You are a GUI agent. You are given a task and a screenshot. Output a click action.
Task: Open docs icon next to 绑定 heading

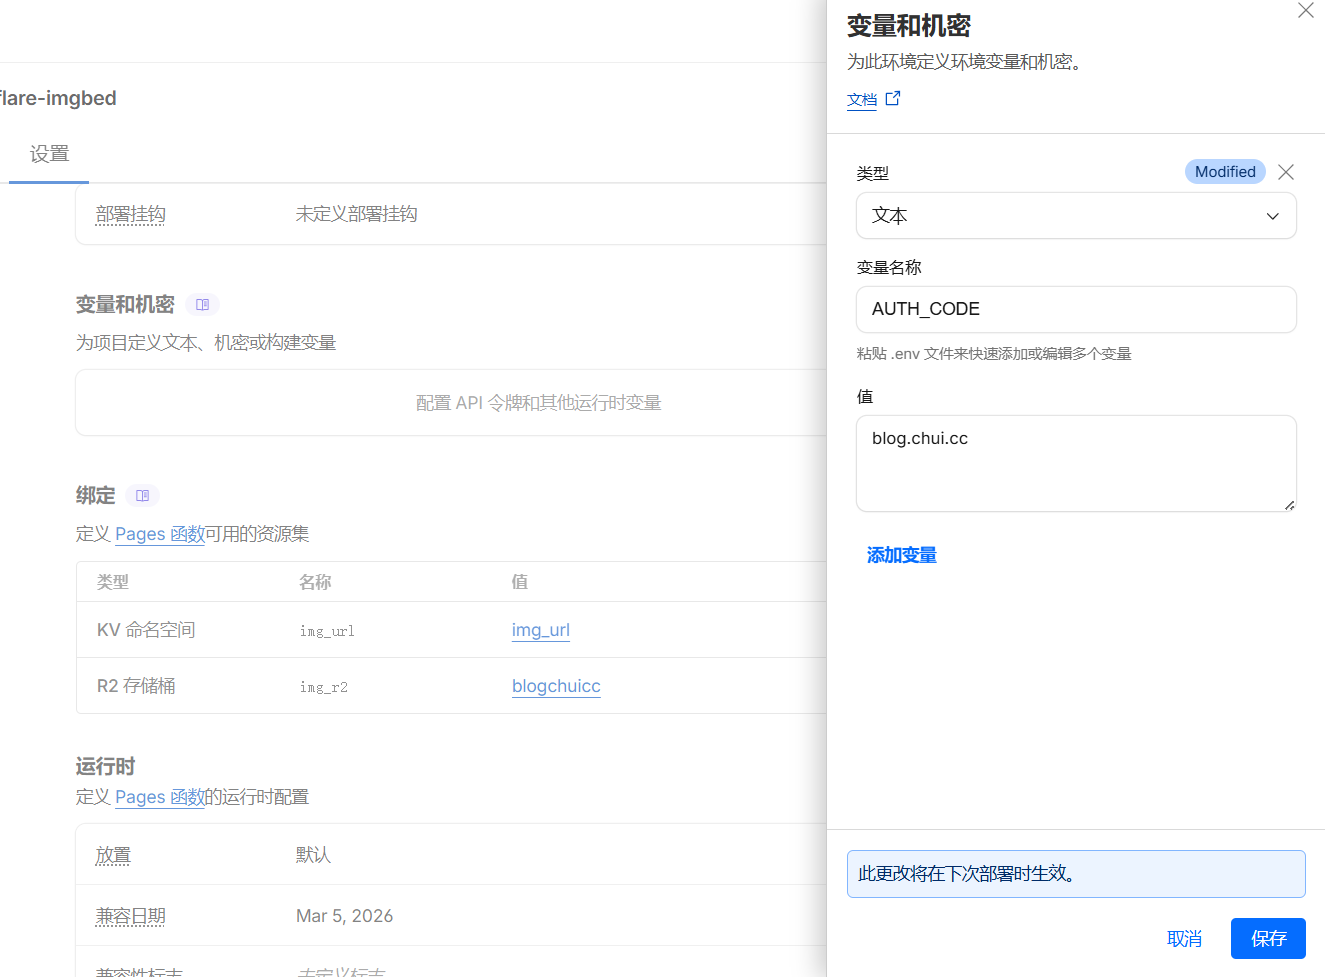click(x=142, y=496)
